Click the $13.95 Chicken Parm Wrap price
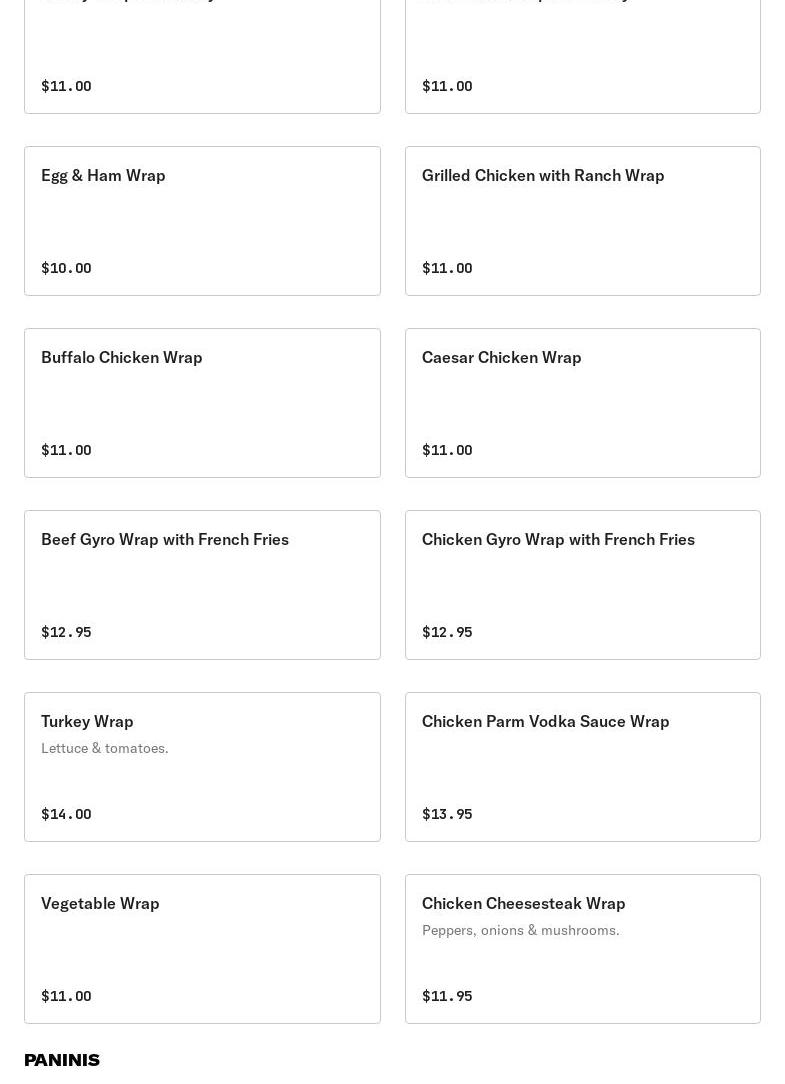785x1084 pixels. click(447, 813)
